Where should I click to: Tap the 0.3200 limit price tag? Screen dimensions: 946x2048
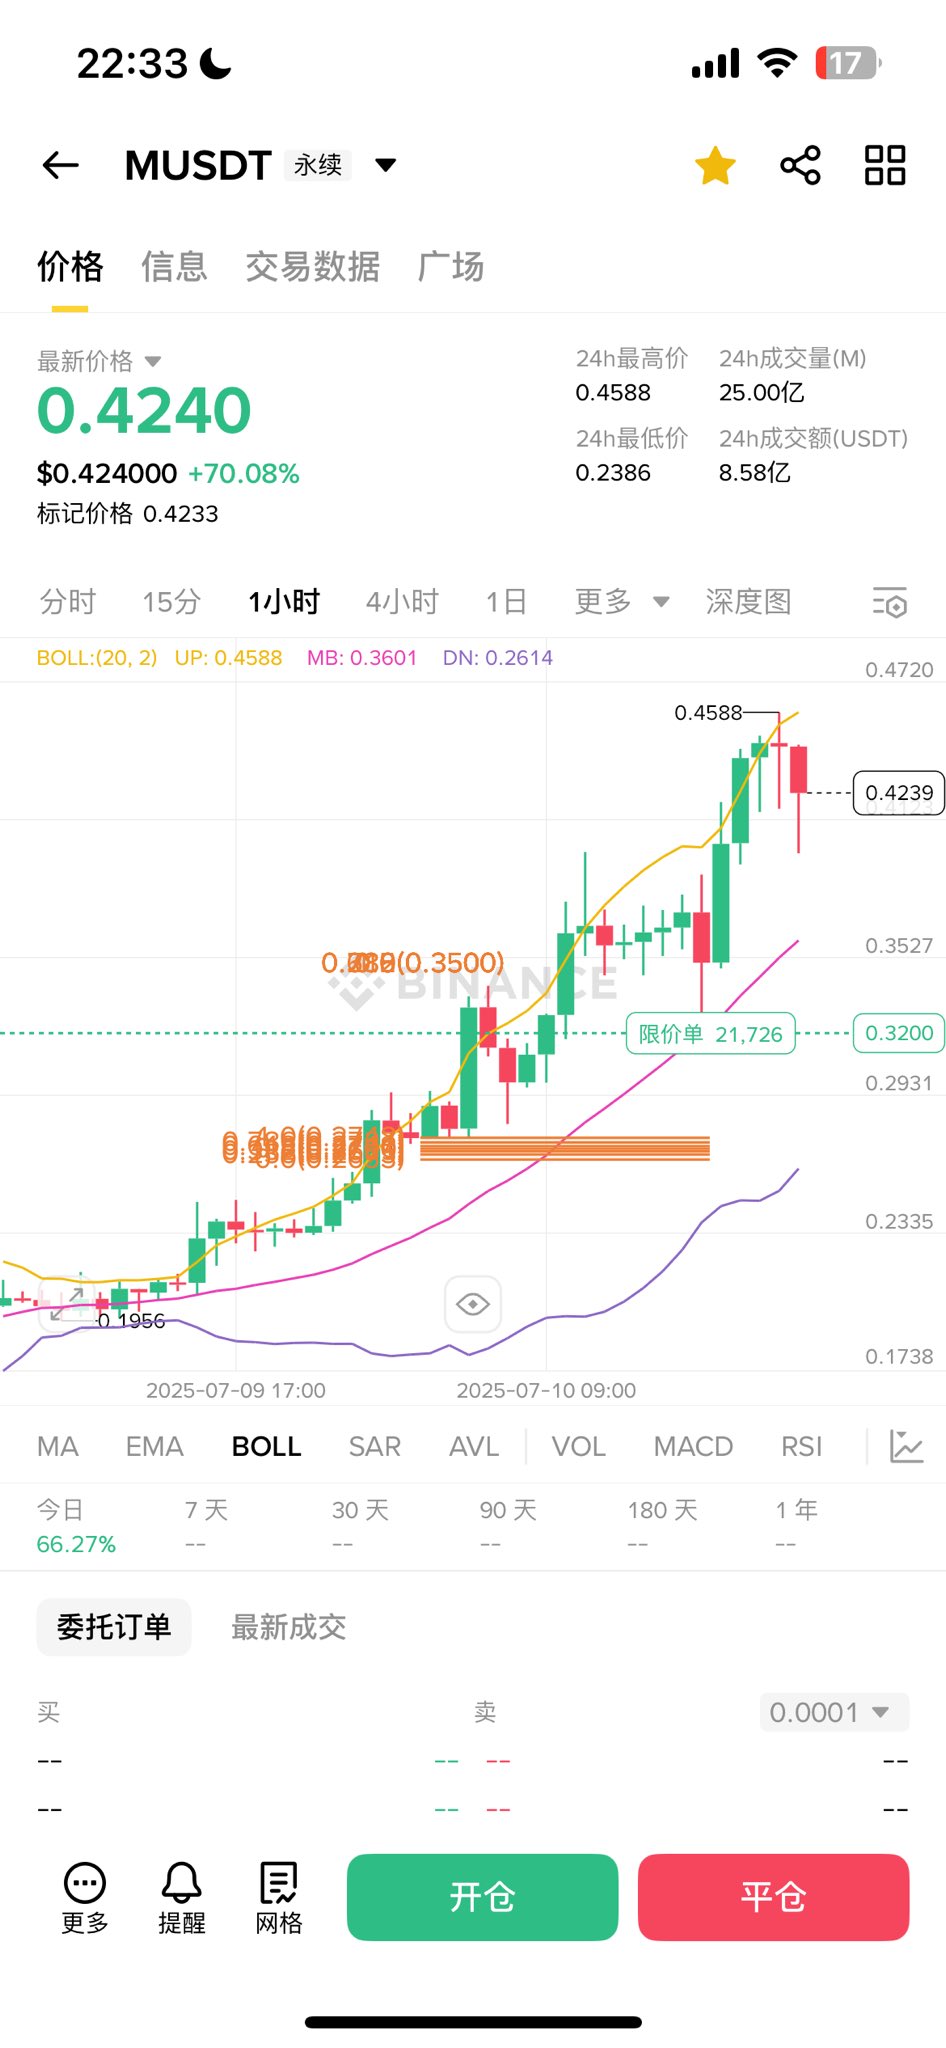(899, 1033)
